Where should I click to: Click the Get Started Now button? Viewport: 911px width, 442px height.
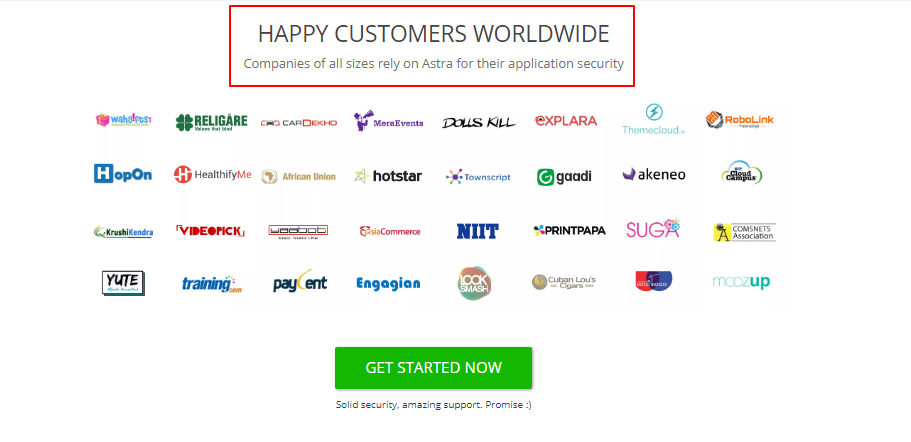click(x=433, y=368)
